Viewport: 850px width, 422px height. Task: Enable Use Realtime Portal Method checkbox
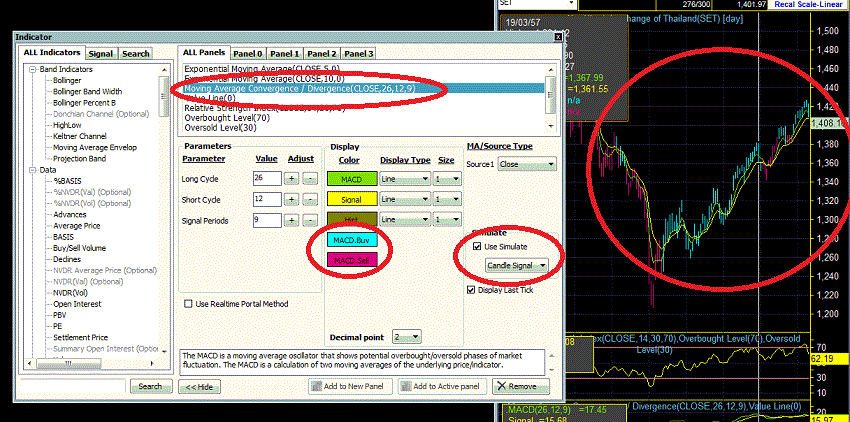coord(188,304)
